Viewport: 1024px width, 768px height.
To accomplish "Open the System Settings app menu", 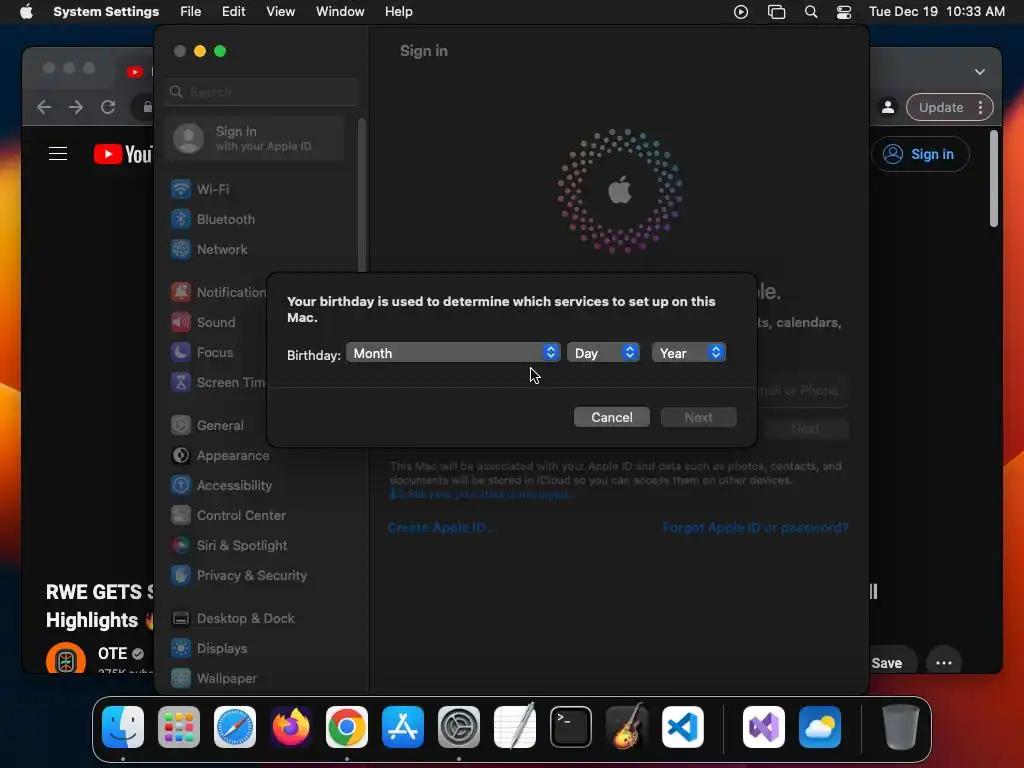I will 106,12.
